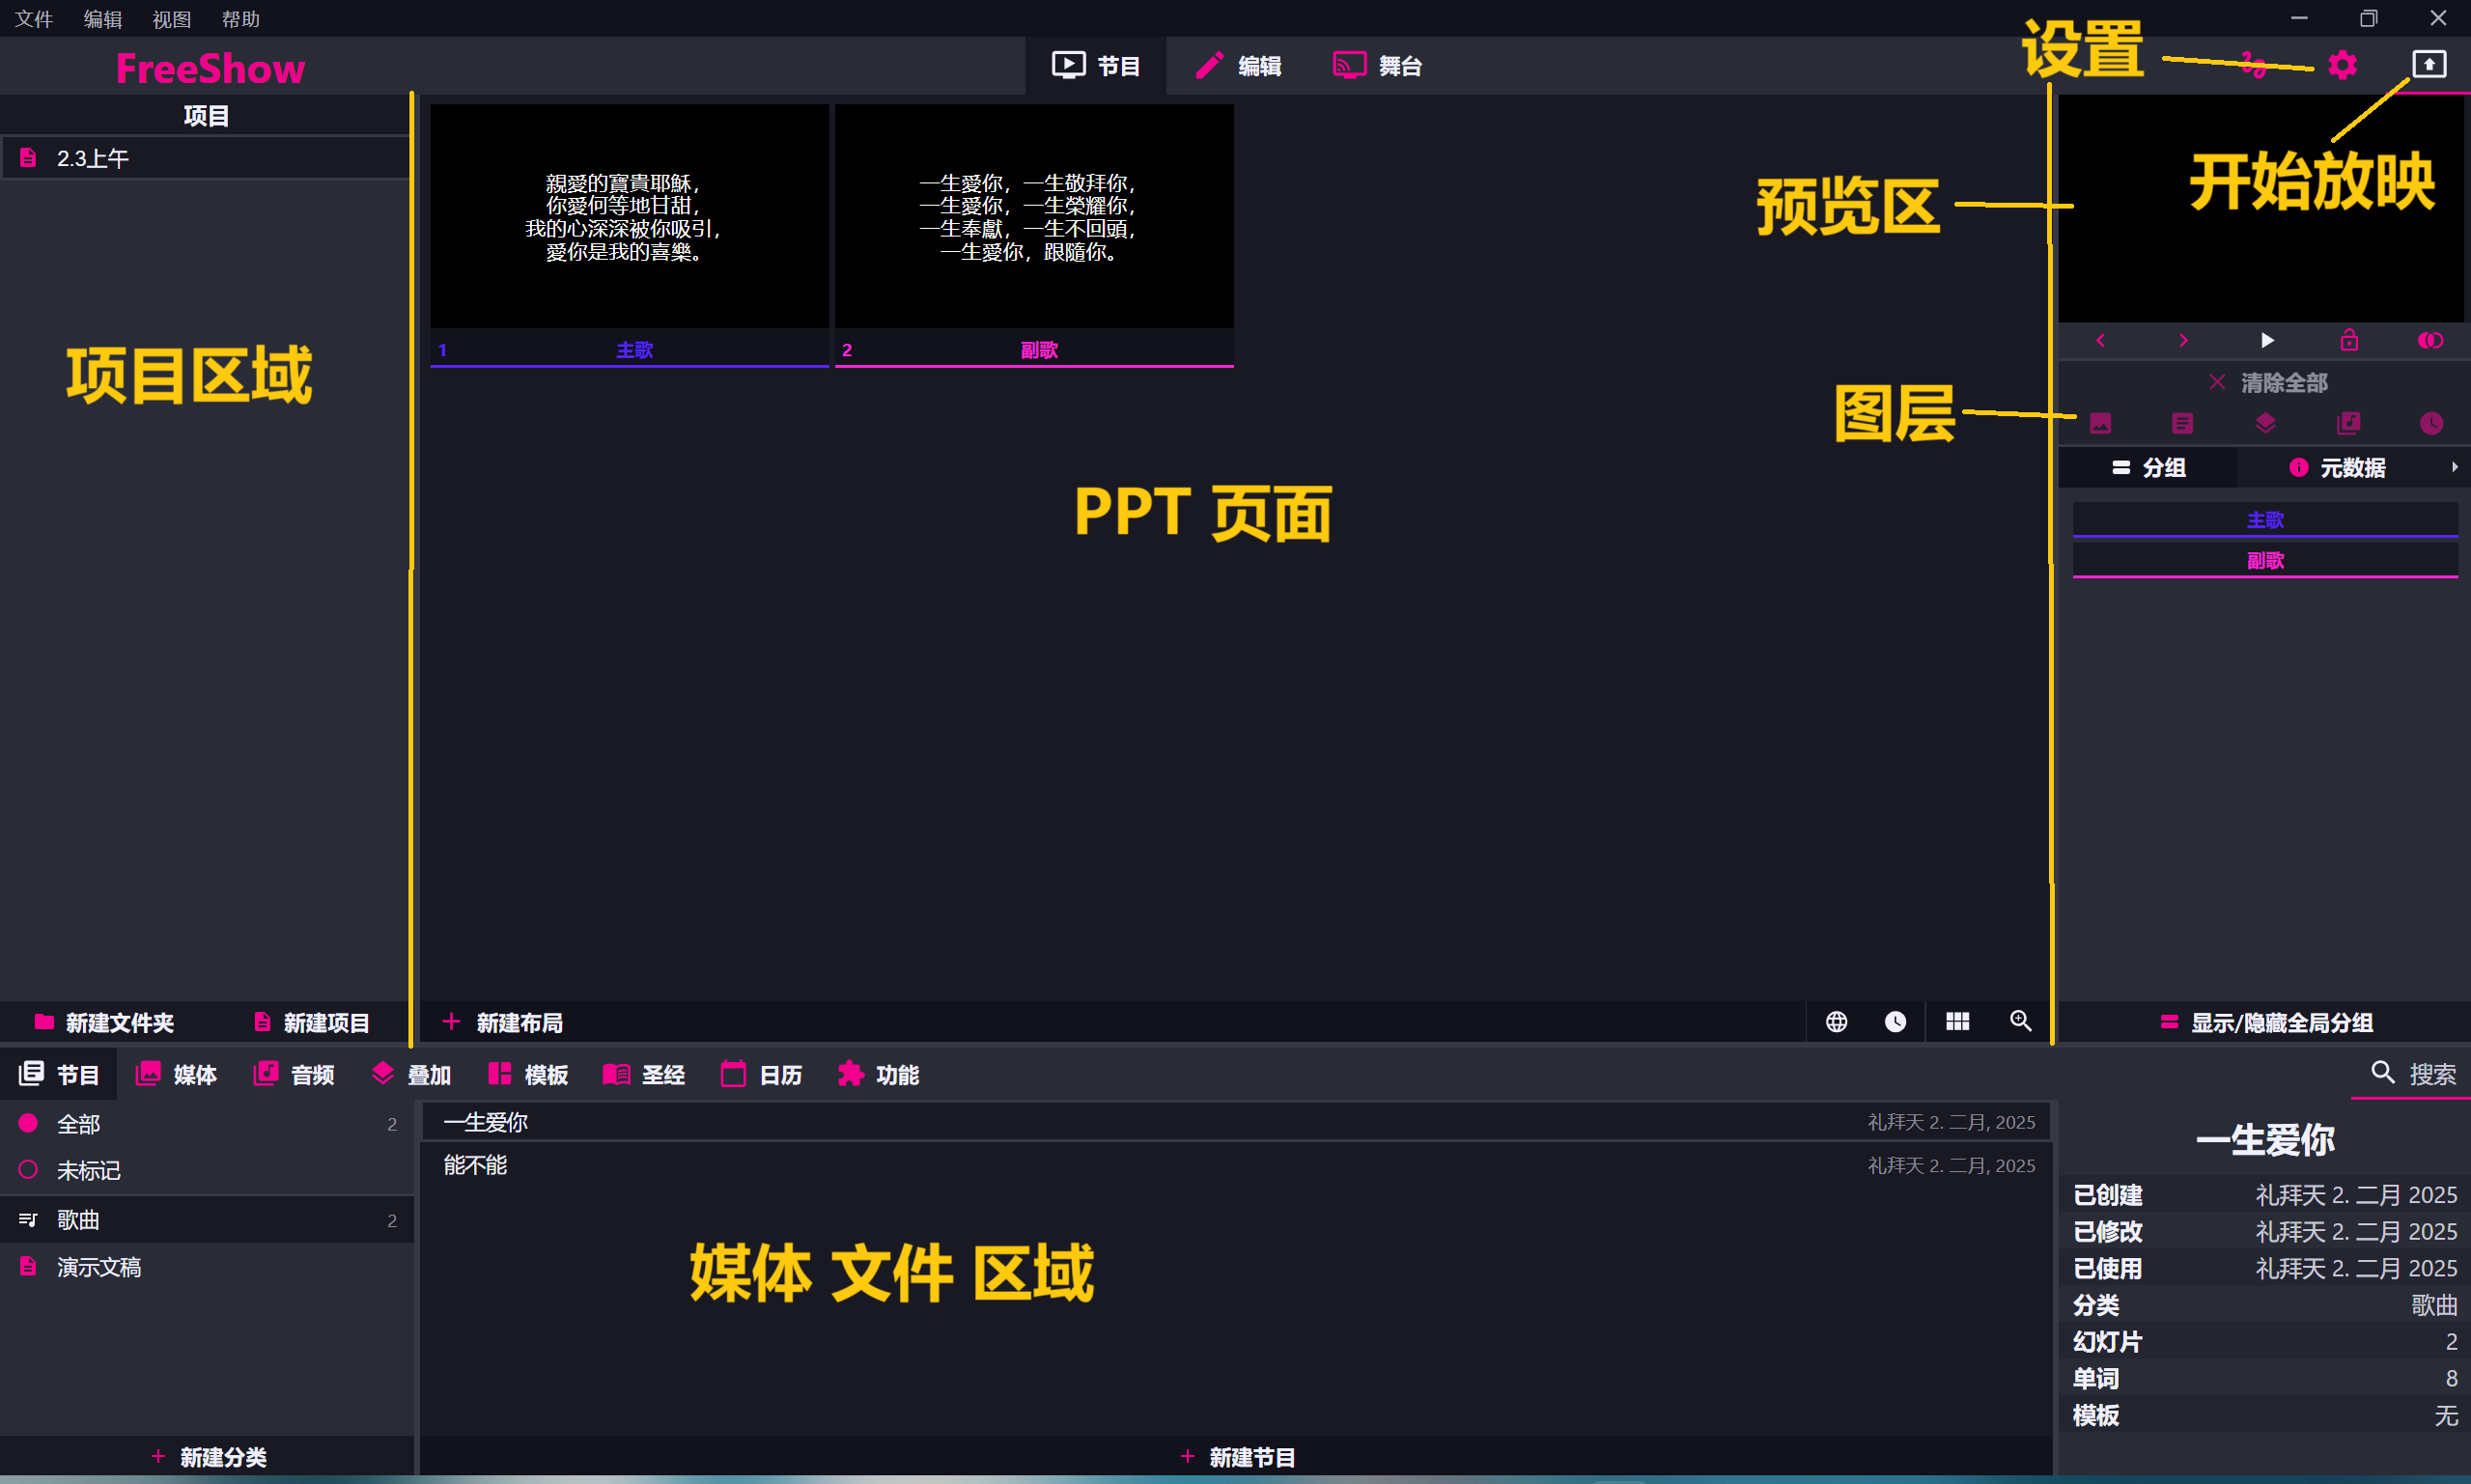Image resolution: width=2471 pixels, height=1484 pixels.
Task: Clear the audio layer
Action: tap(2349, 423)
